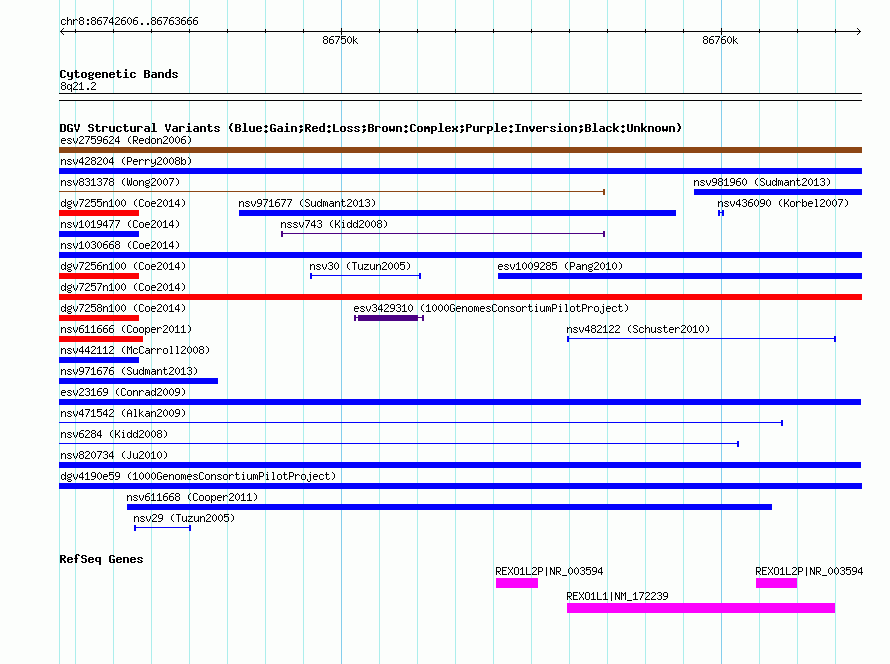This screenshot has width=890, height=664.
Task: Click nssv743 (Kidd2008) label
Action: 334,224
